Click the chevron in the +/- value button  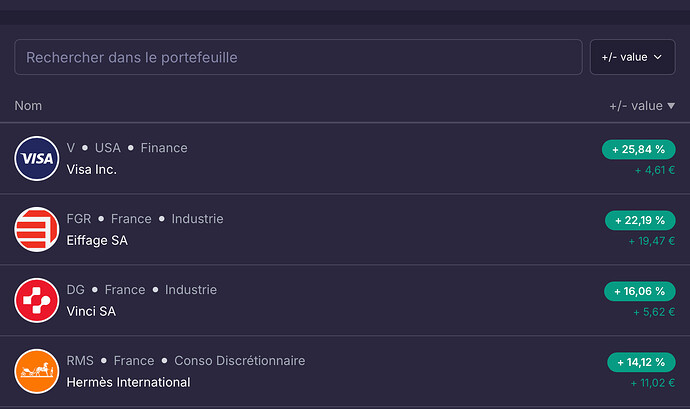pyautogui.click(x=657, y=57)
